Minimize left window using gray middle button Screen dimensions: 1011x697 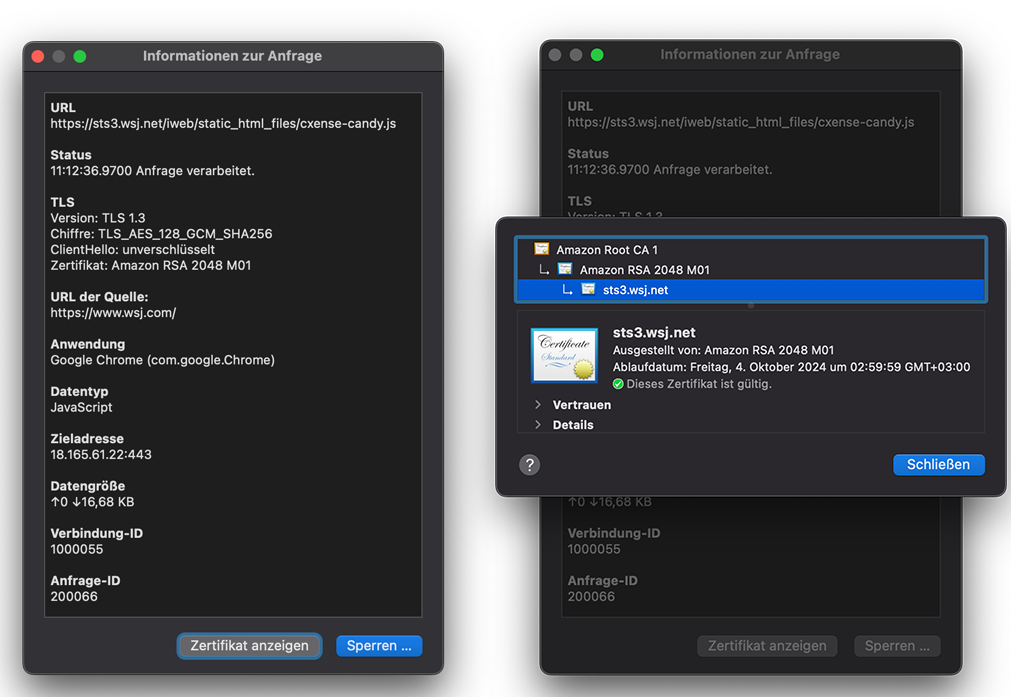[x=59, y=56]
